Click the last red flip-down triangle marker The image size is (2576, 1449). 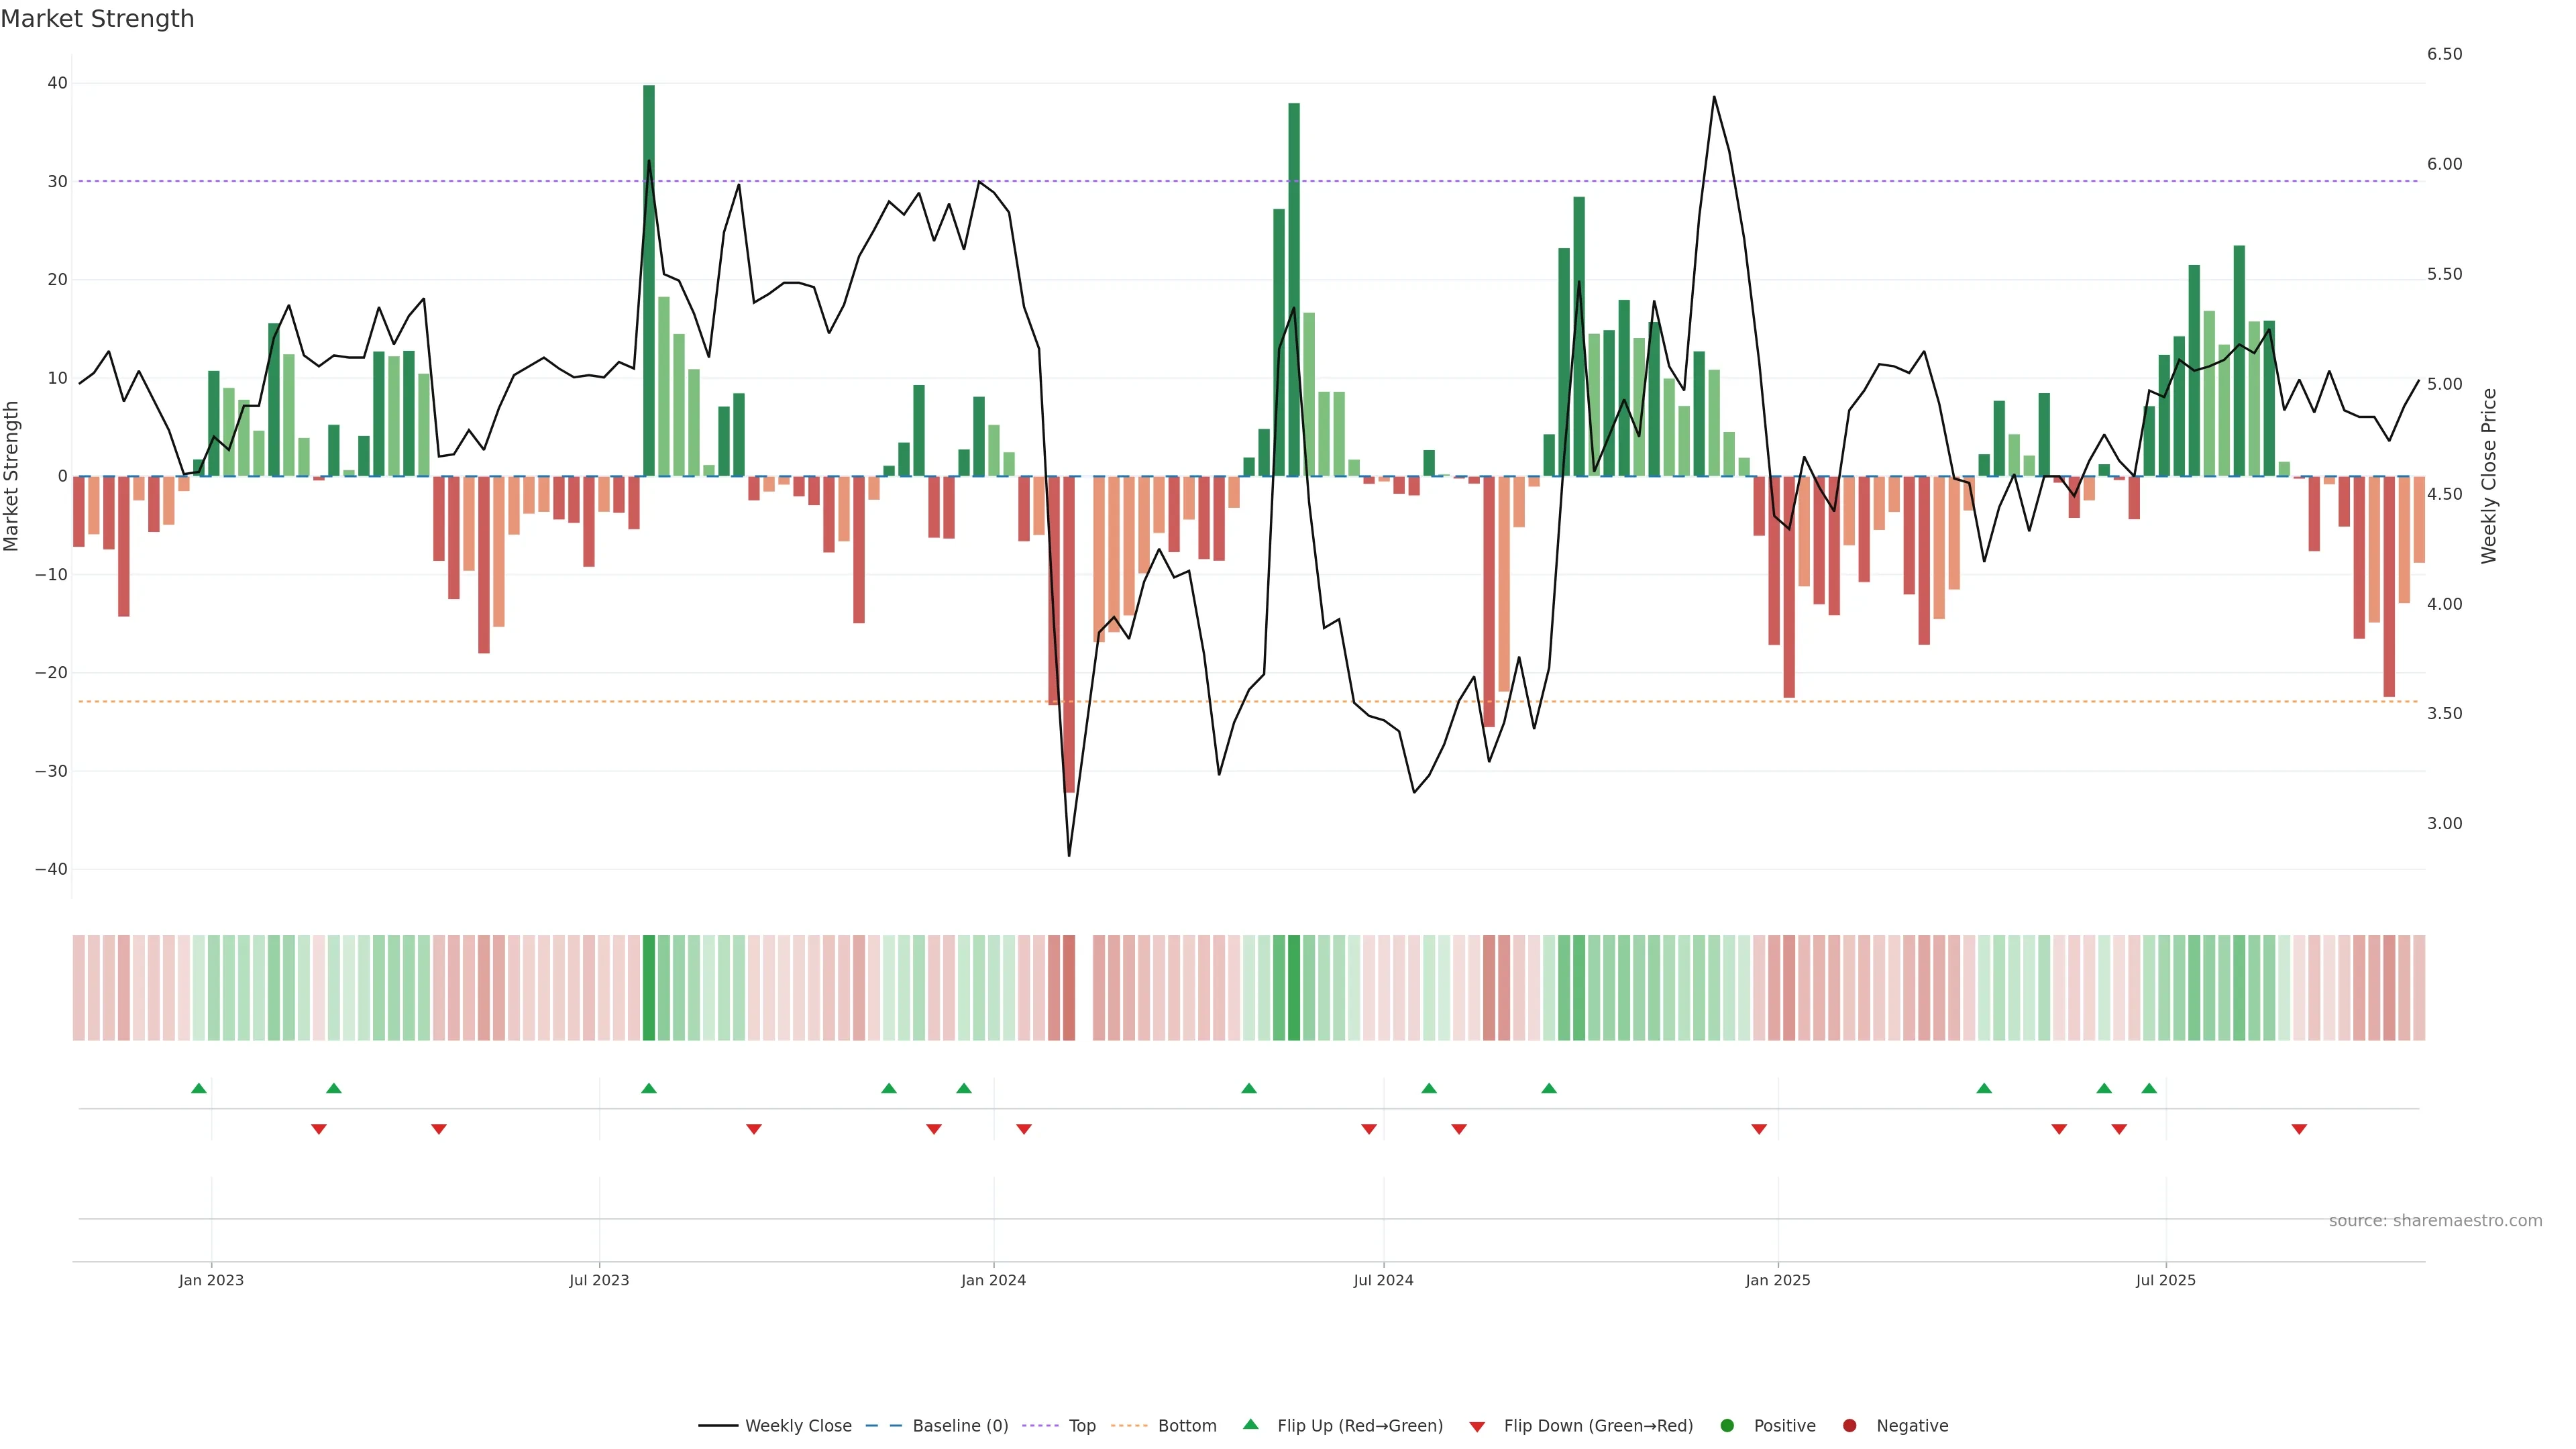(x=2299, y=1129)
